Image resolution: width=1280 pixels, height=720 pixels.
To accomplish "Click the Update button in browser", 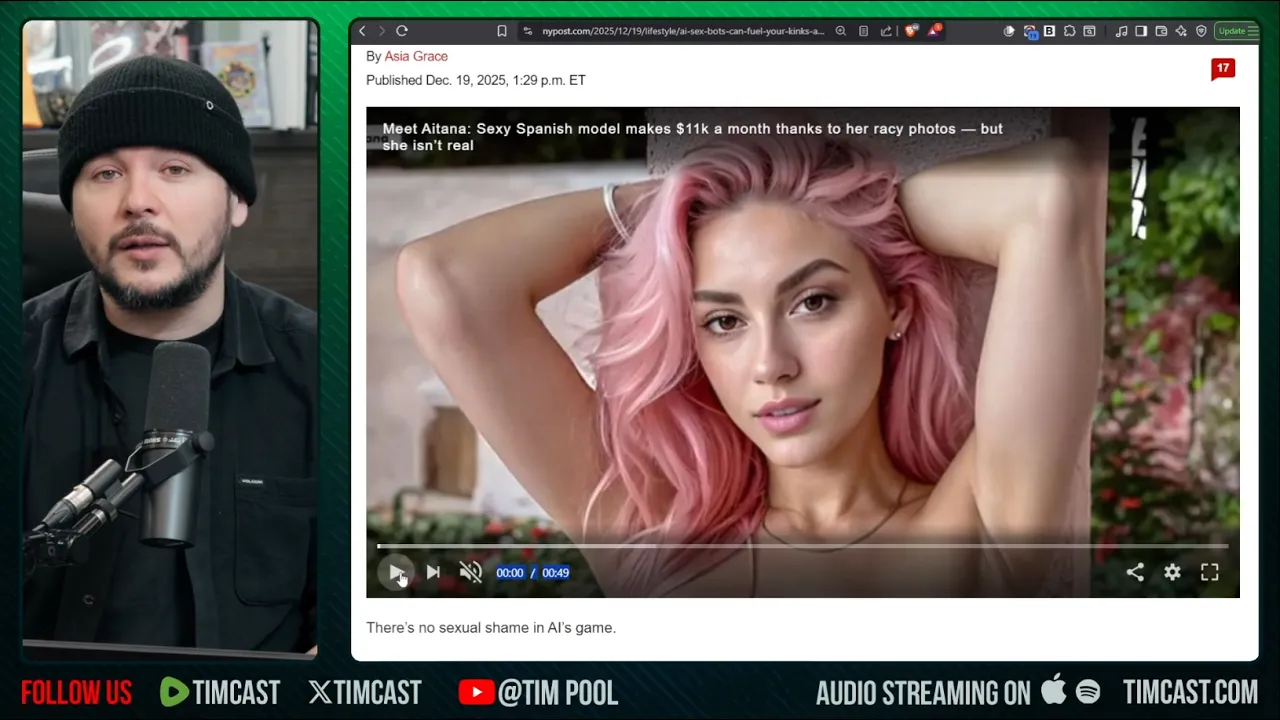I will 1231,31.
